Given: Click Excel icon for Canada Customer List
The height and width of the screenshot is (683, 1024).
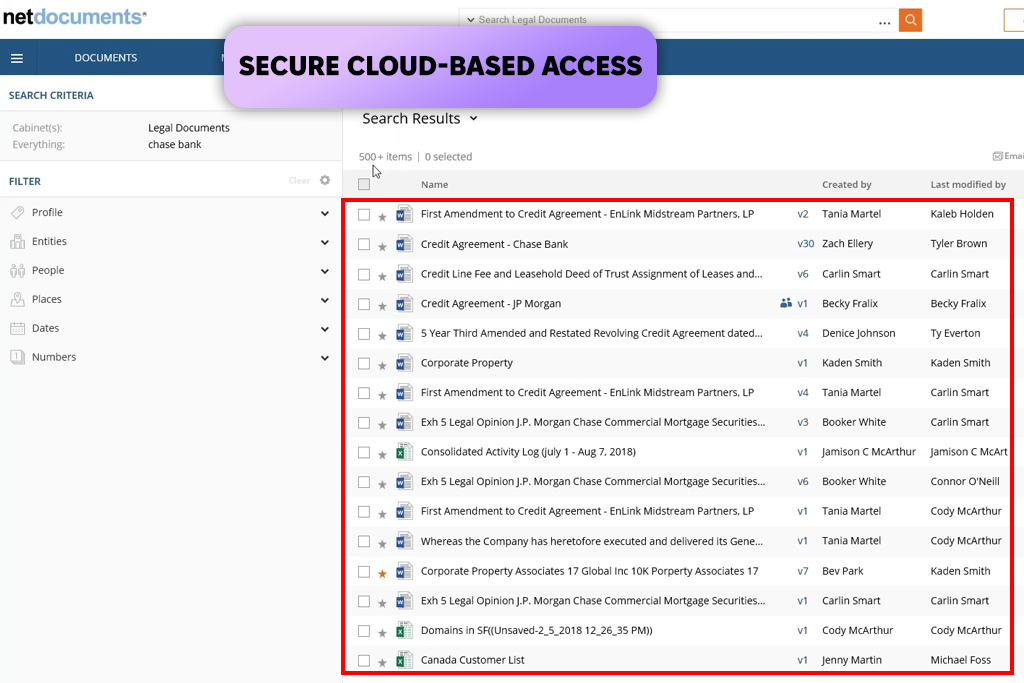Looking at the screenshot, I should 404,660.
